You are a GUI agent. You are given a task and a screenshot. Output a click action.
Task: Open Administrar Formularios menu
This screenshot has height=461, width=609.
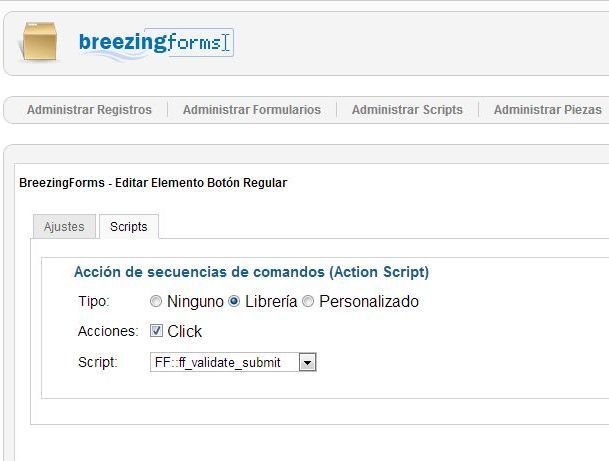tap(252, 110)
